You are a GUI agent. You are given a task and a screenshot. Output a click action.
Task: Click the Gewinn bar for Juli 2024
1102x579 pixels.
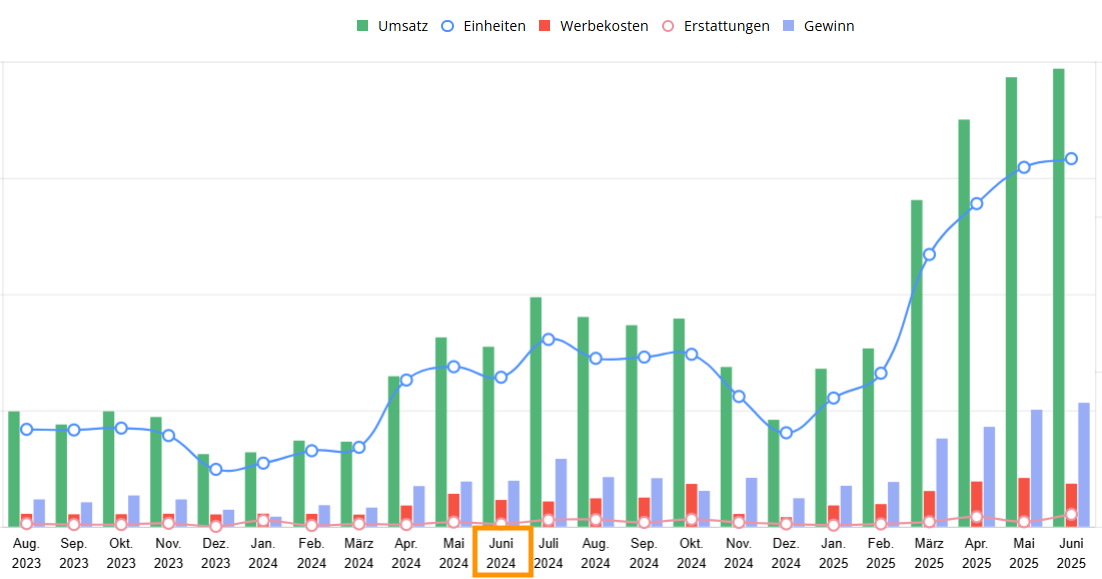click(561, 492)
